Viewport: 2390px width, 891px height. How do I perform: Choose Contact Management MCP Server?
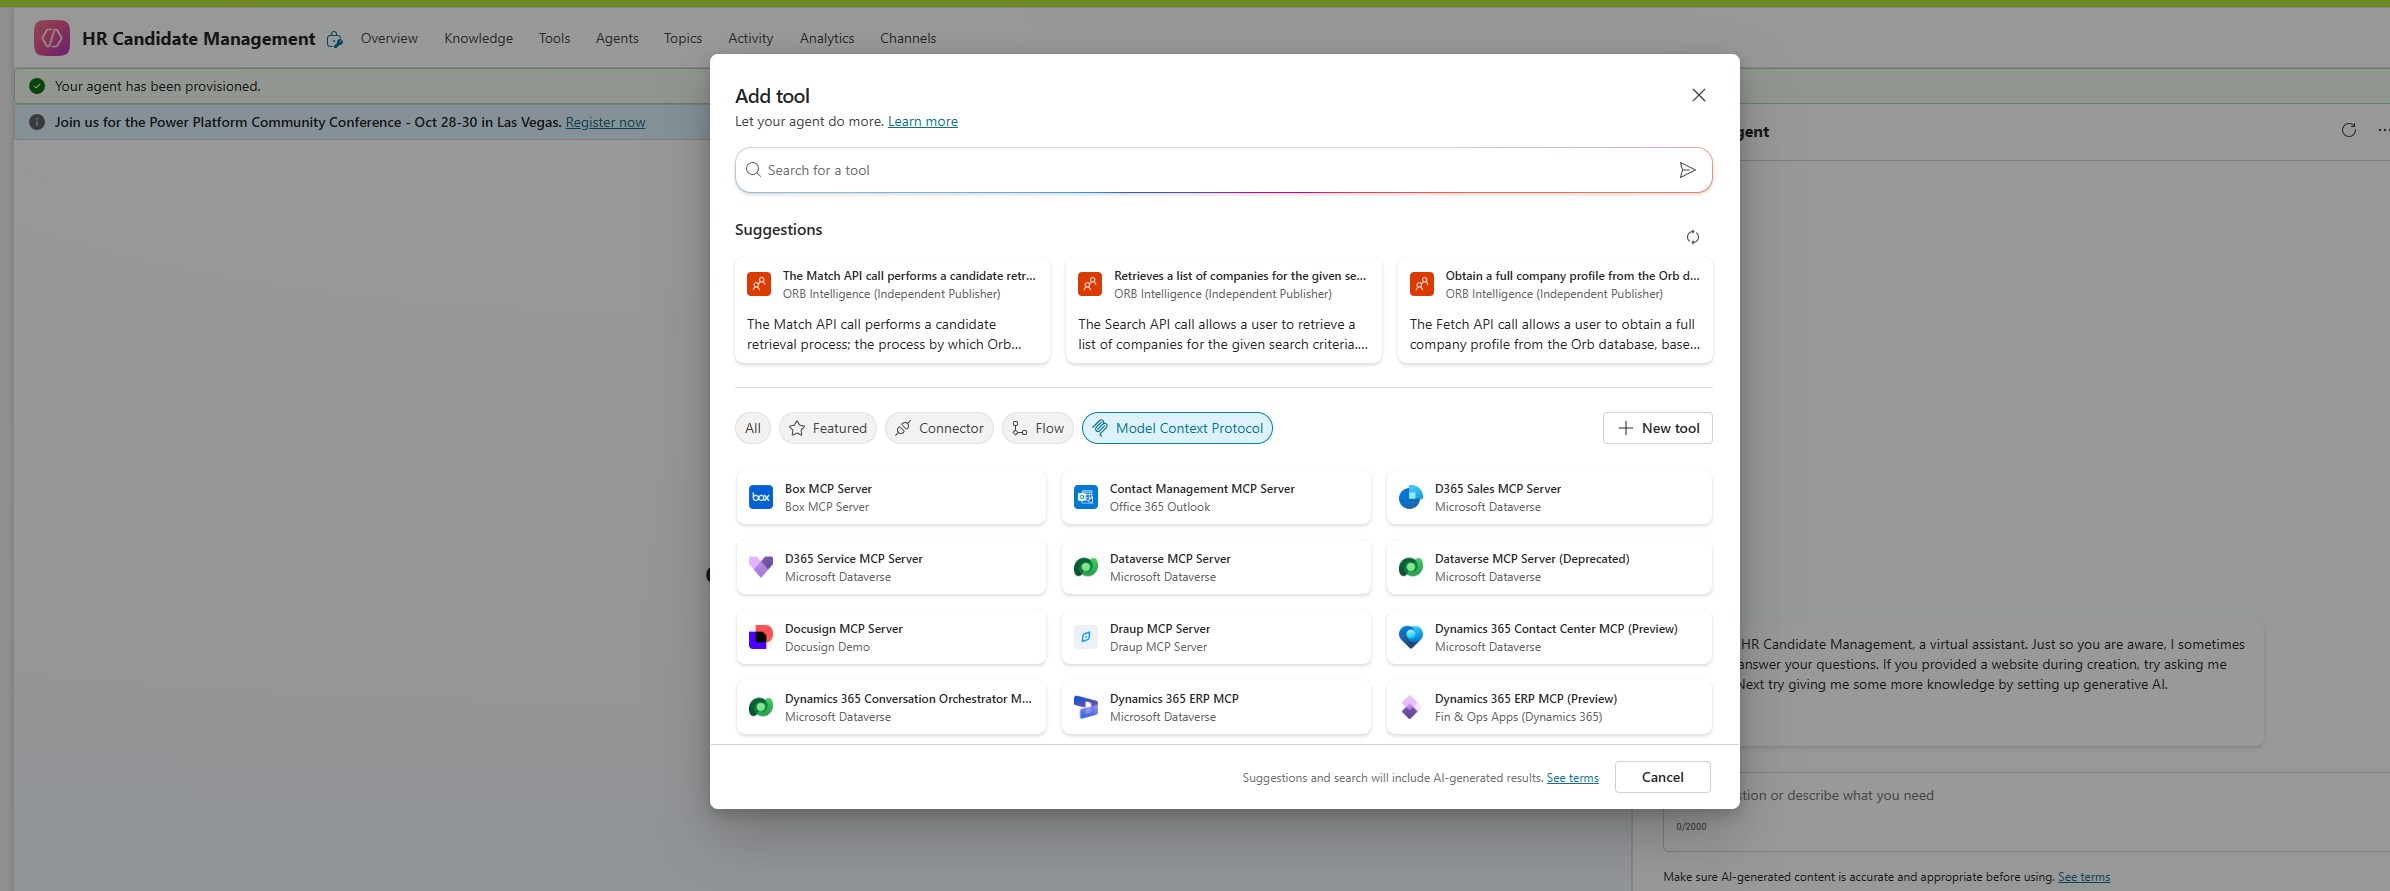[1215, 498]
